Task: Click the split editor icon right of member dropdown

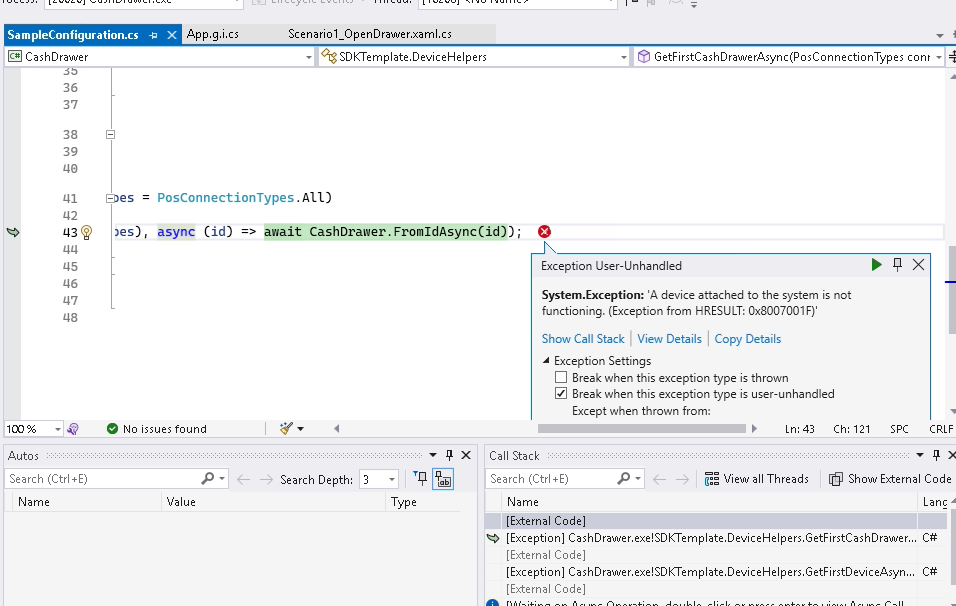Action: click(951, 57)
